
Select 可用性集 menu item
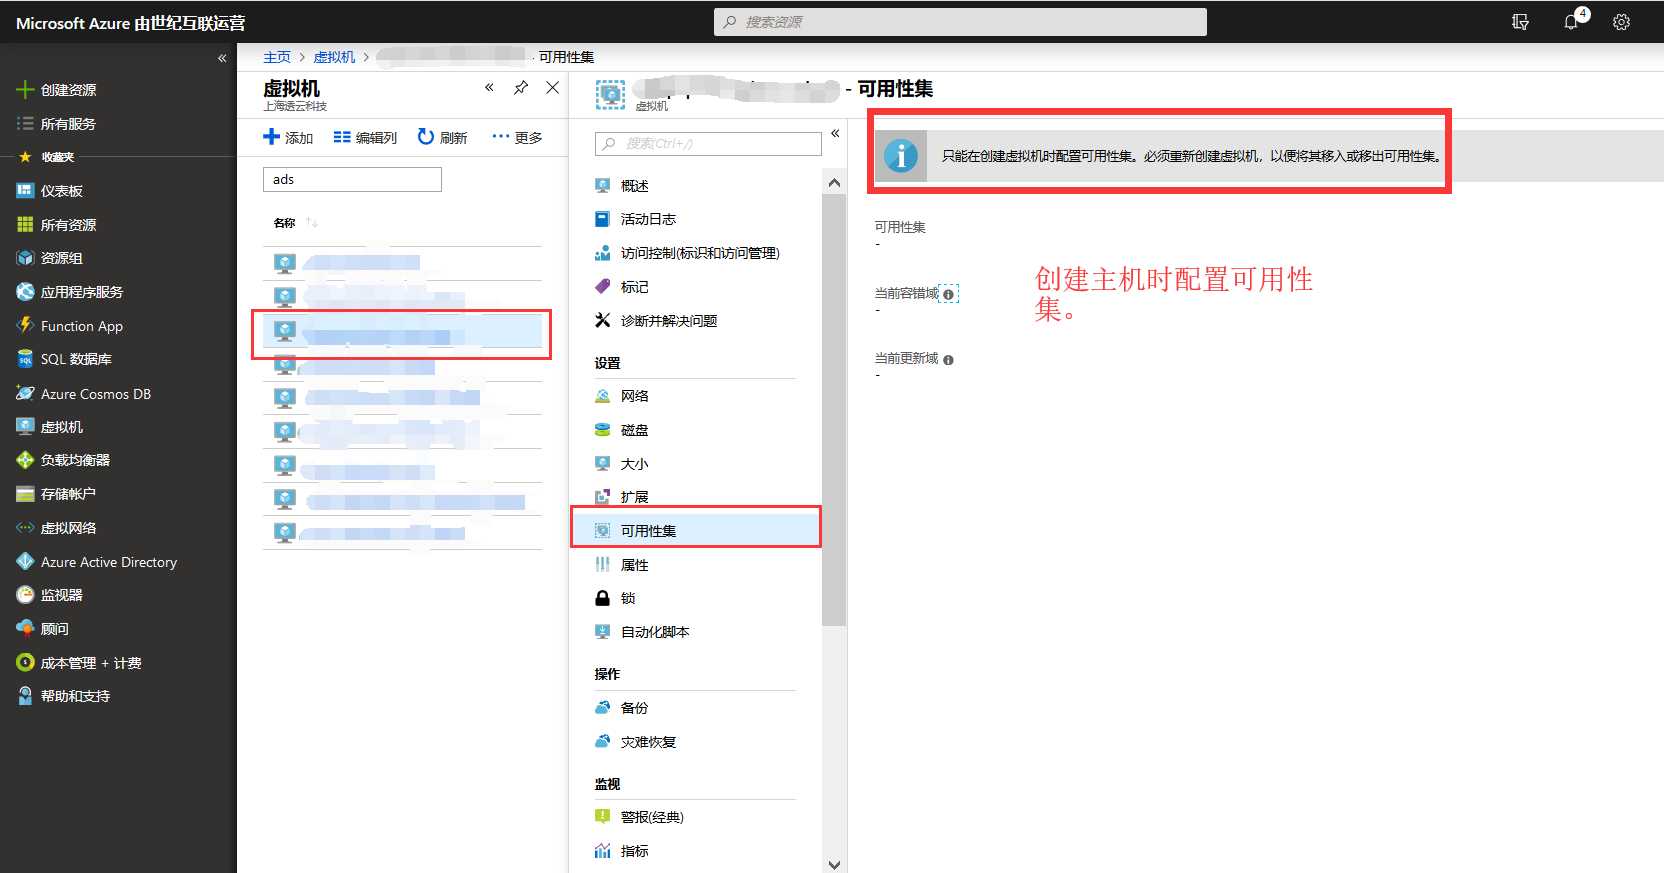696,531
